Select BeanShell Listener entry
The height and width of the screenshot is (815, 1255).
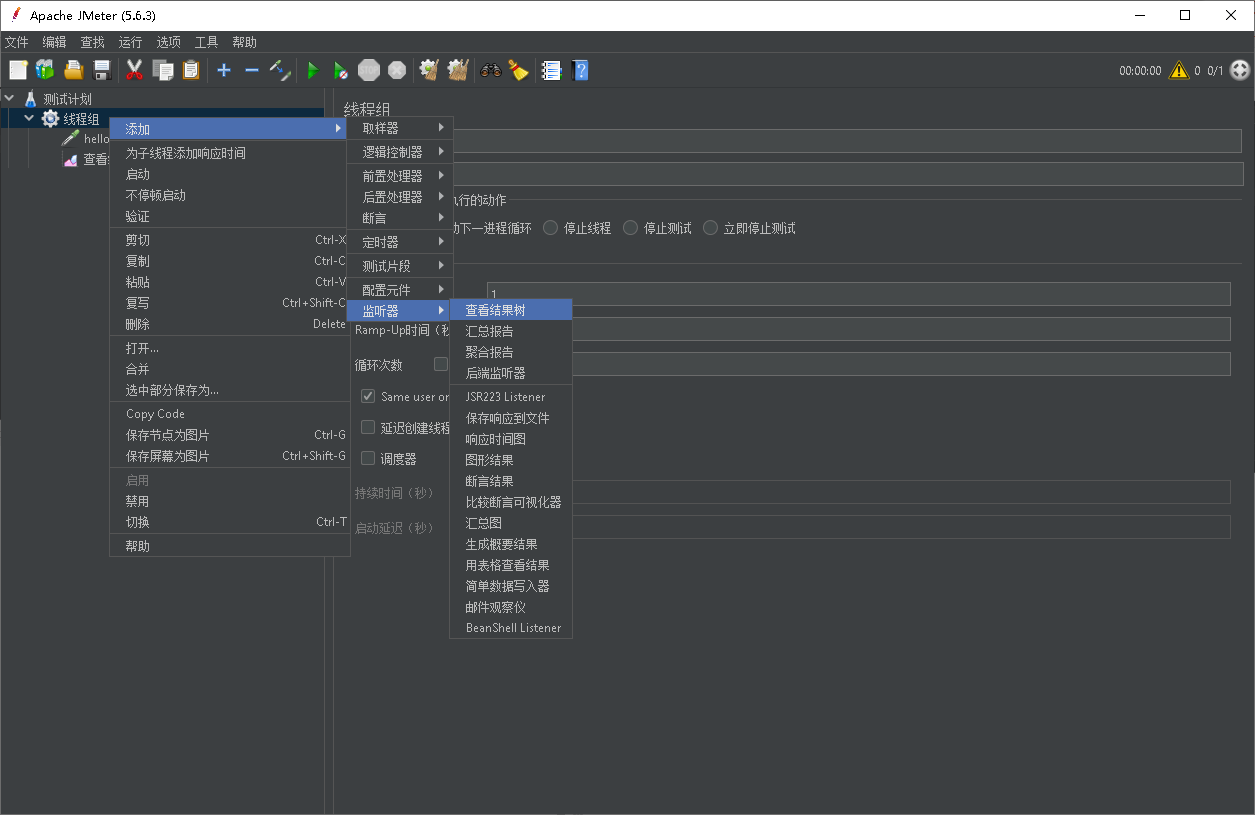tap(511, 628)
